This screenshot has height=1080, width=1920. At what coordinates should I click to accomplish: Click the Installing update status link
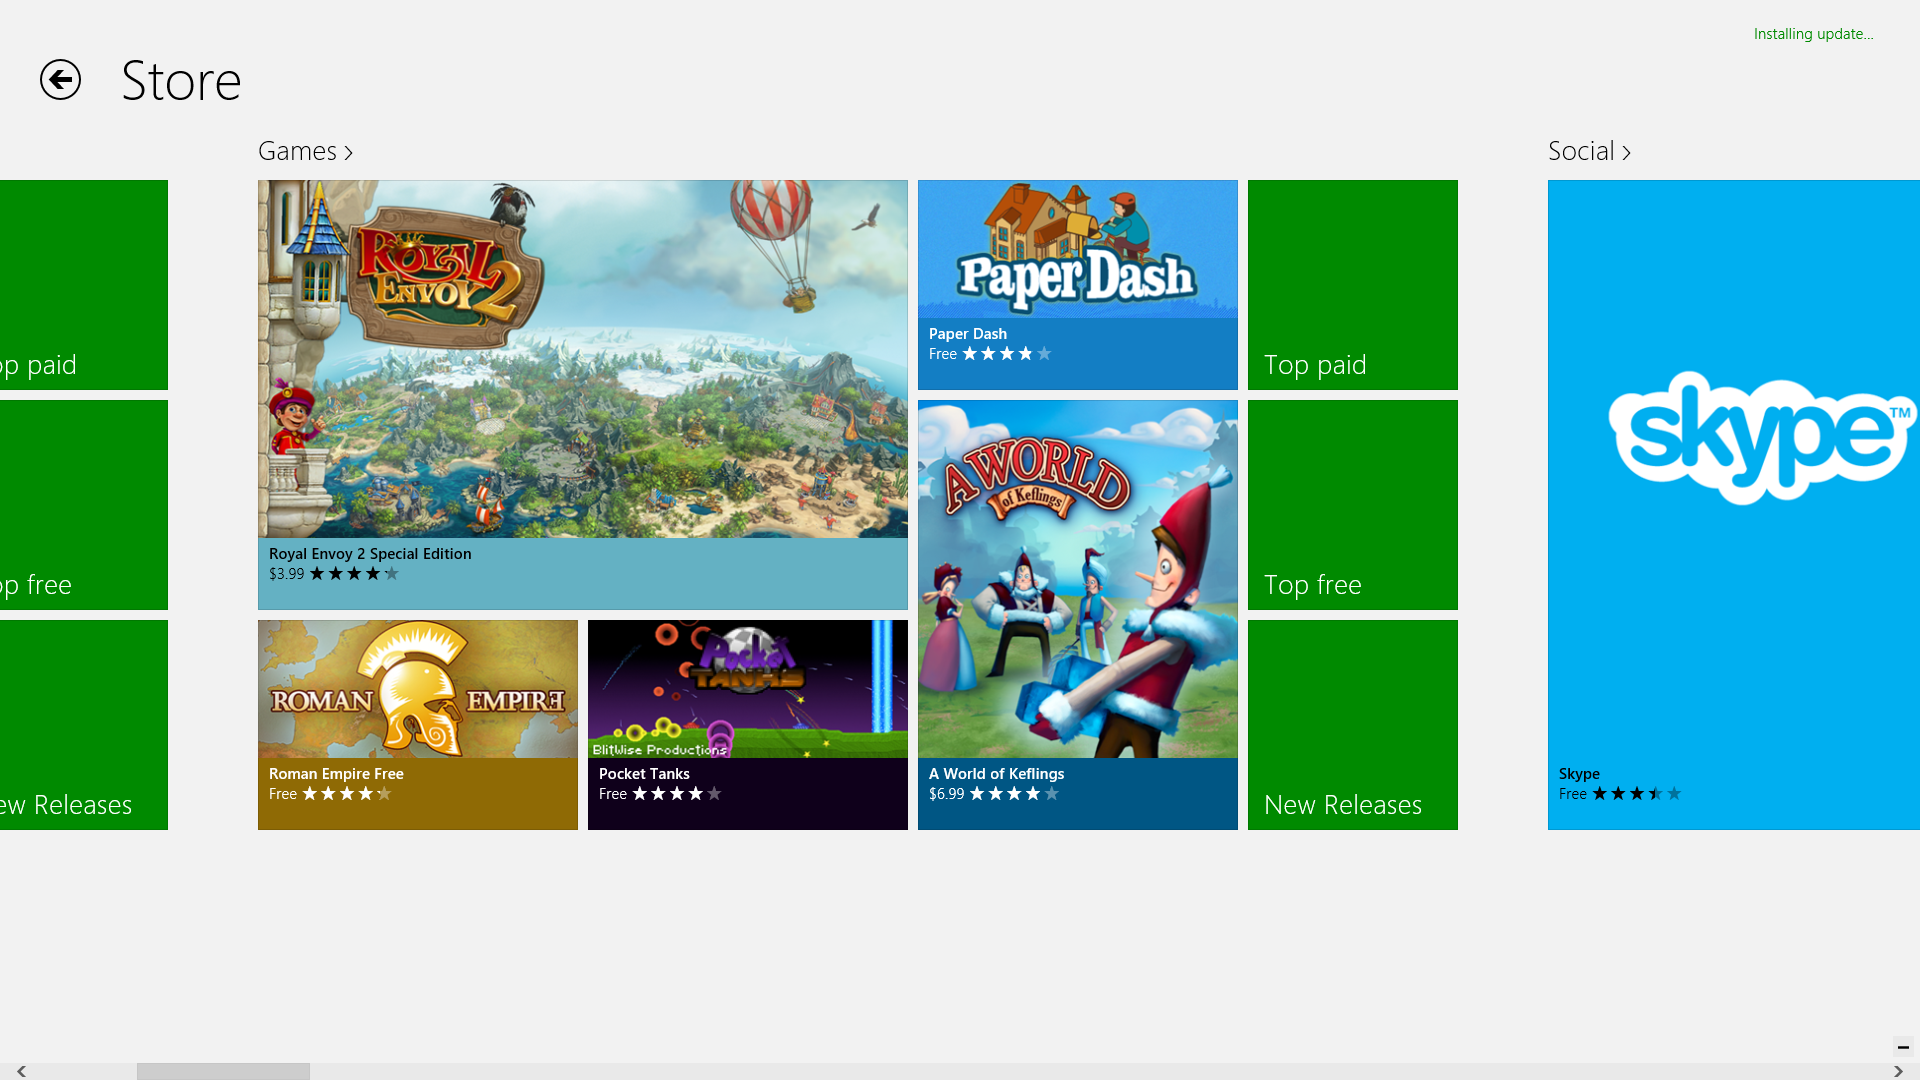[x=1813, y=34]
